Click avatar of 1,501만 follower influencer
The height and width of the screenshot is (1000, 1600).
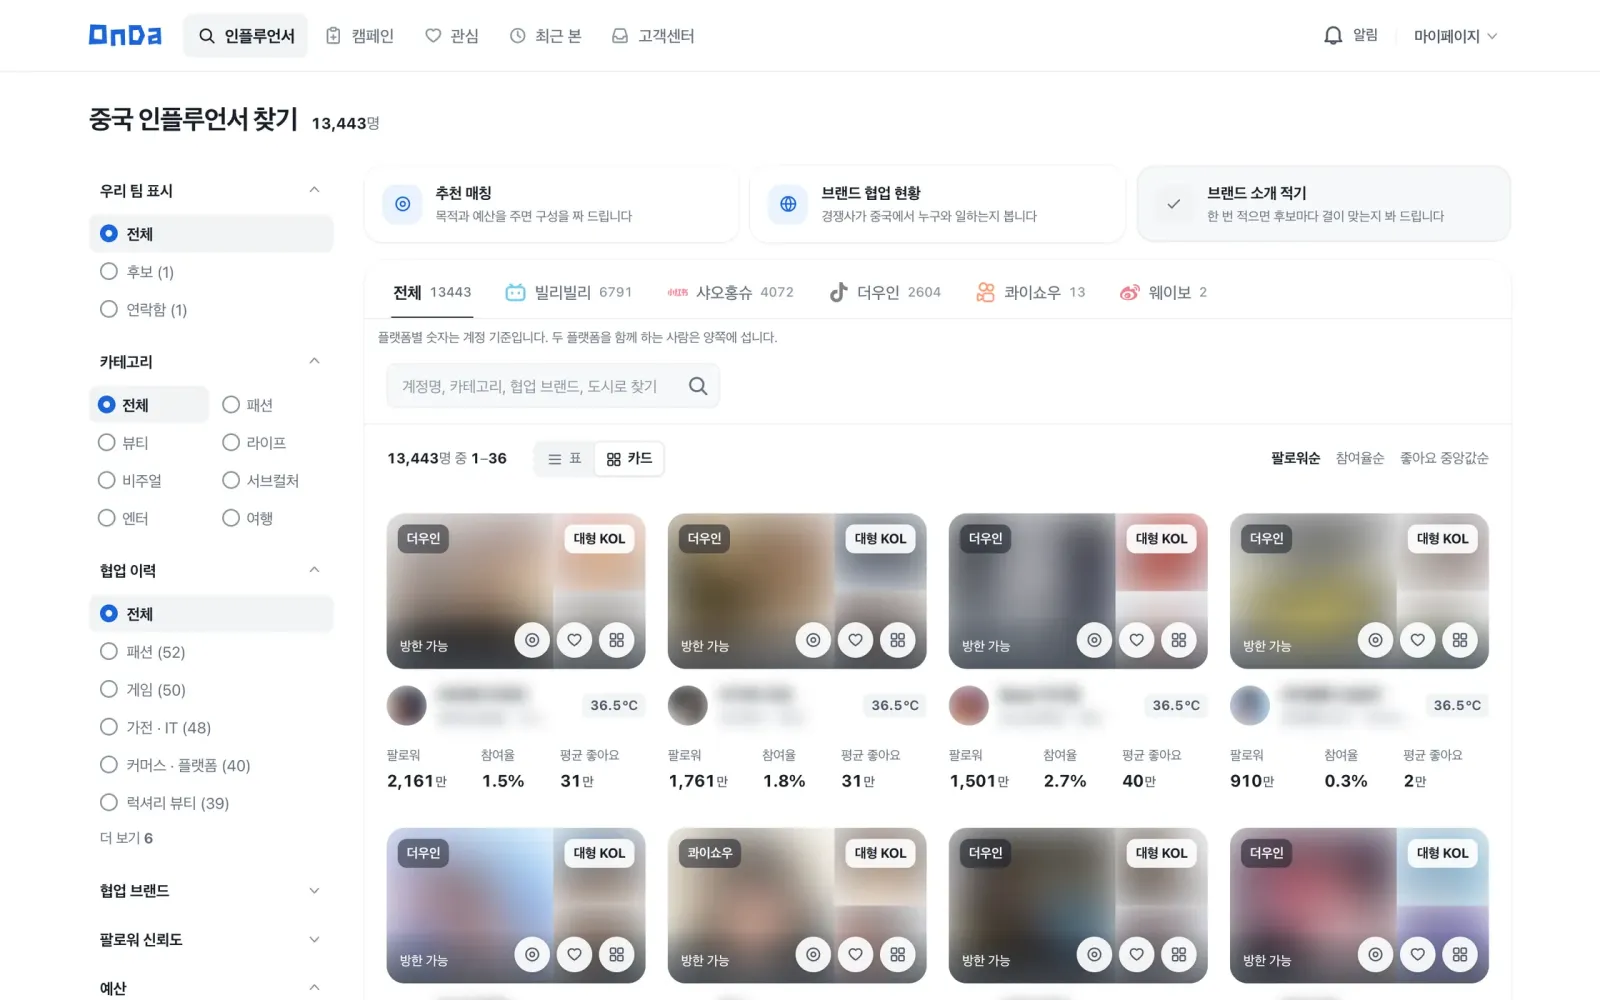coord(968,705)
